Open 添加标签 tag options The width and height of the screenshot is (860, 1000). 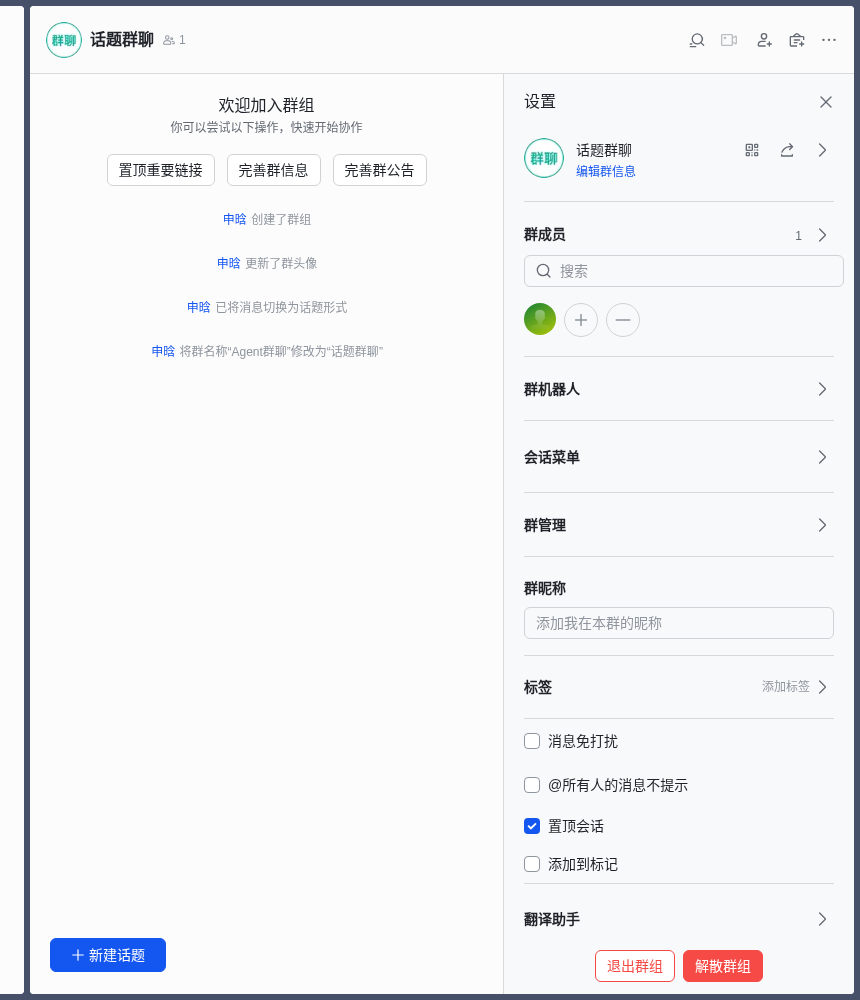pyautogui.click(x=794, y=687)
